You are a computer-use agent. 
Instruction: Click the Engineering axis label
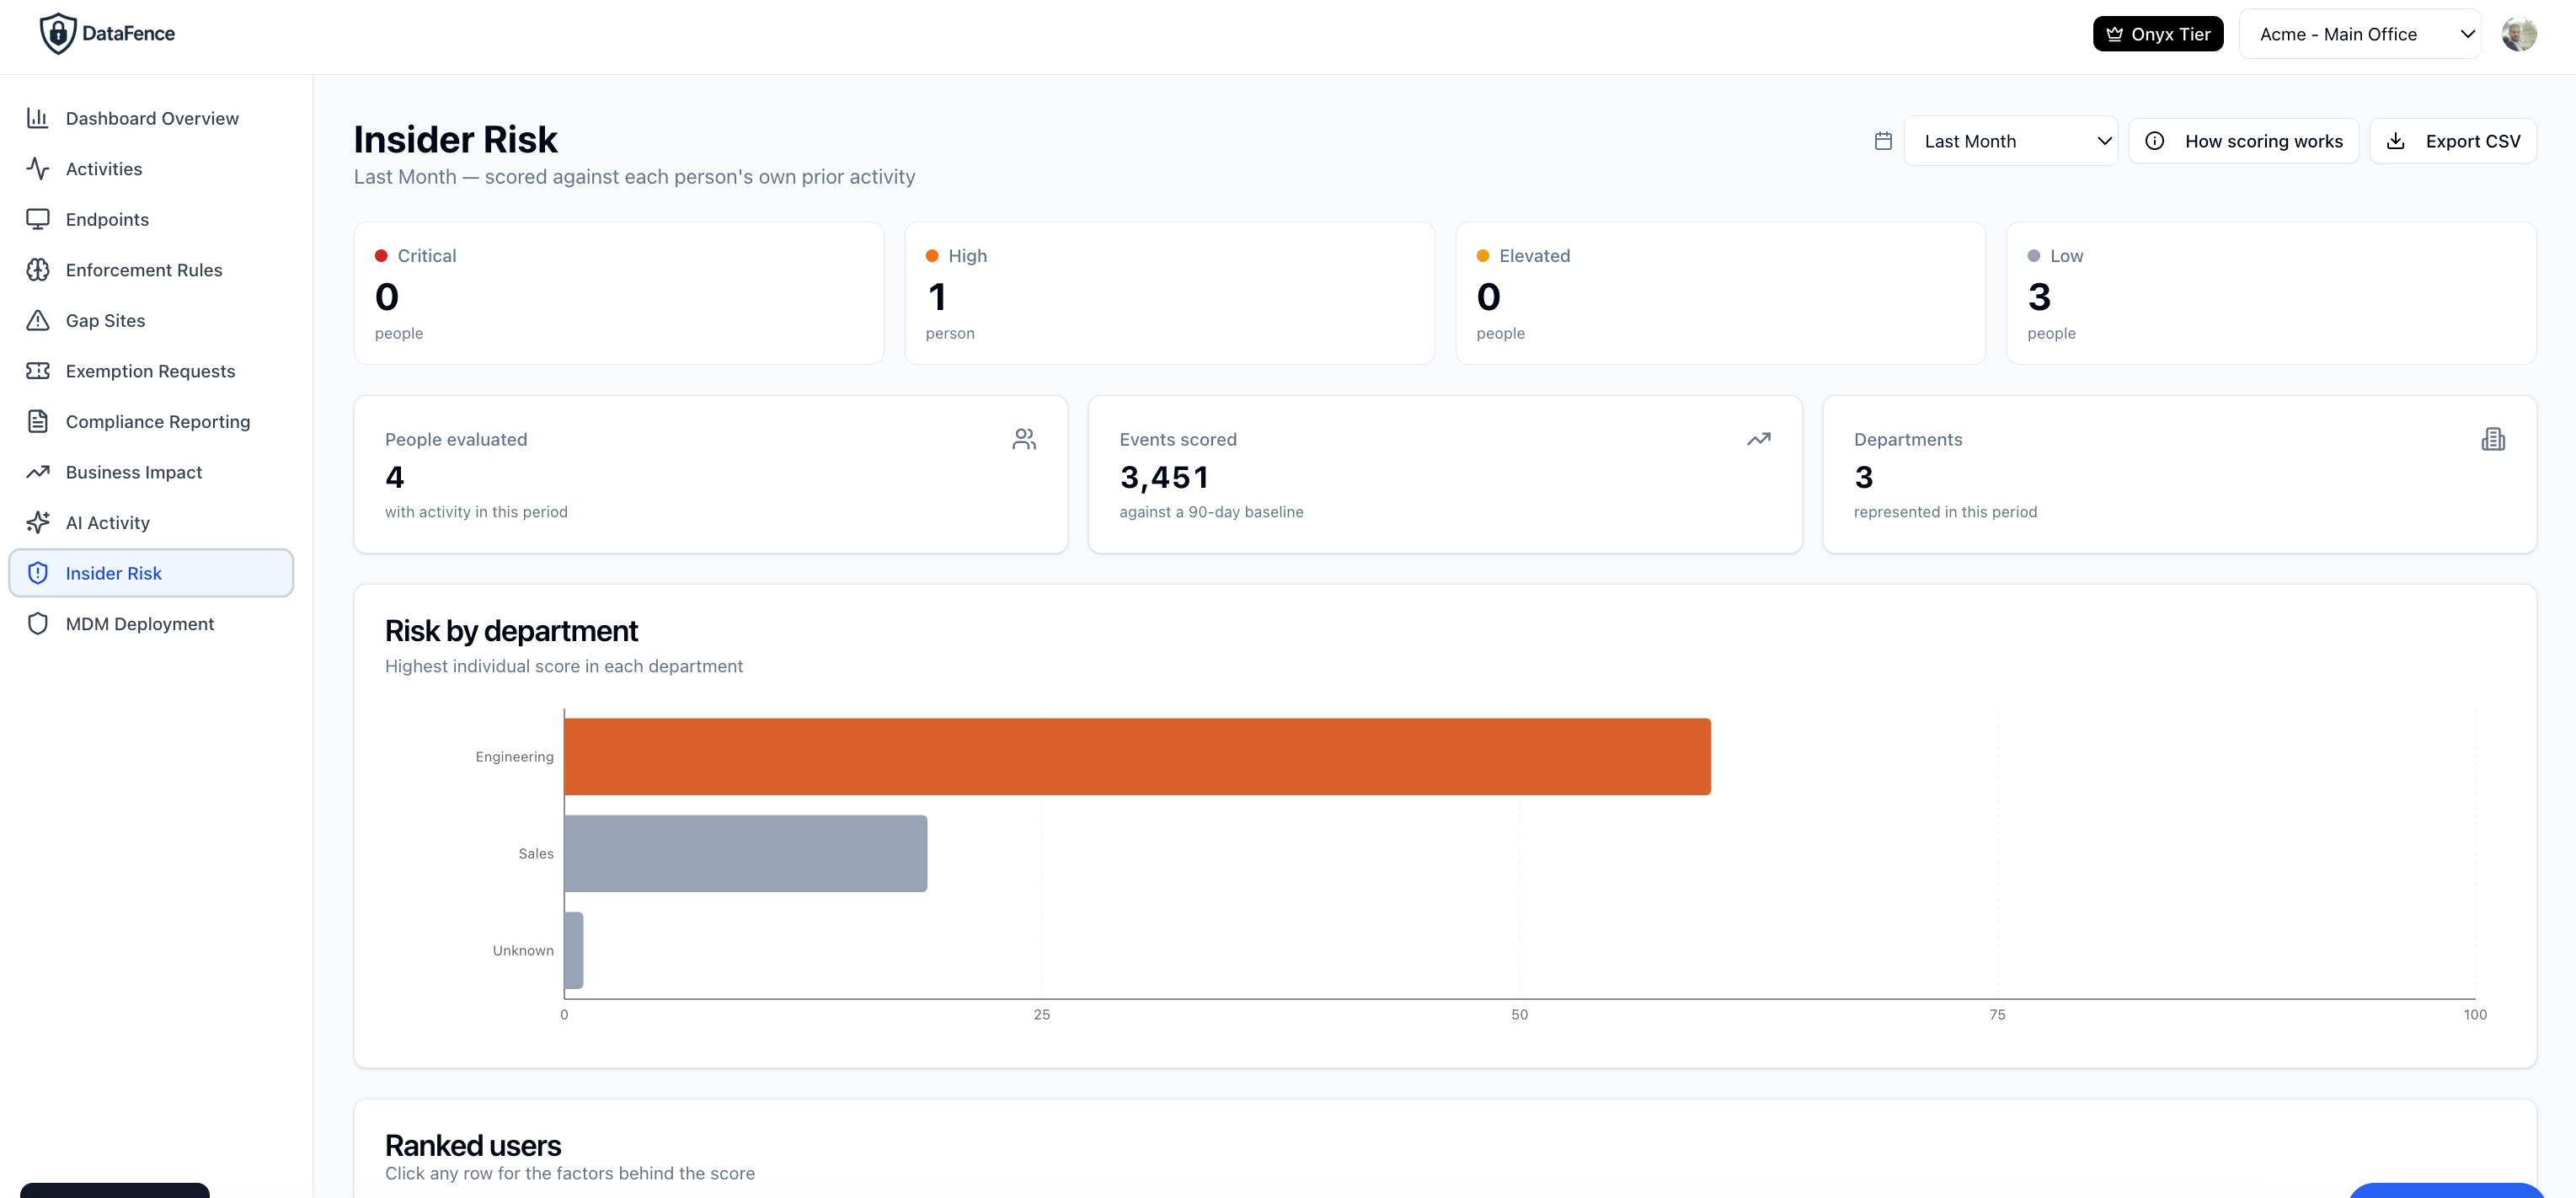point(514,757)
